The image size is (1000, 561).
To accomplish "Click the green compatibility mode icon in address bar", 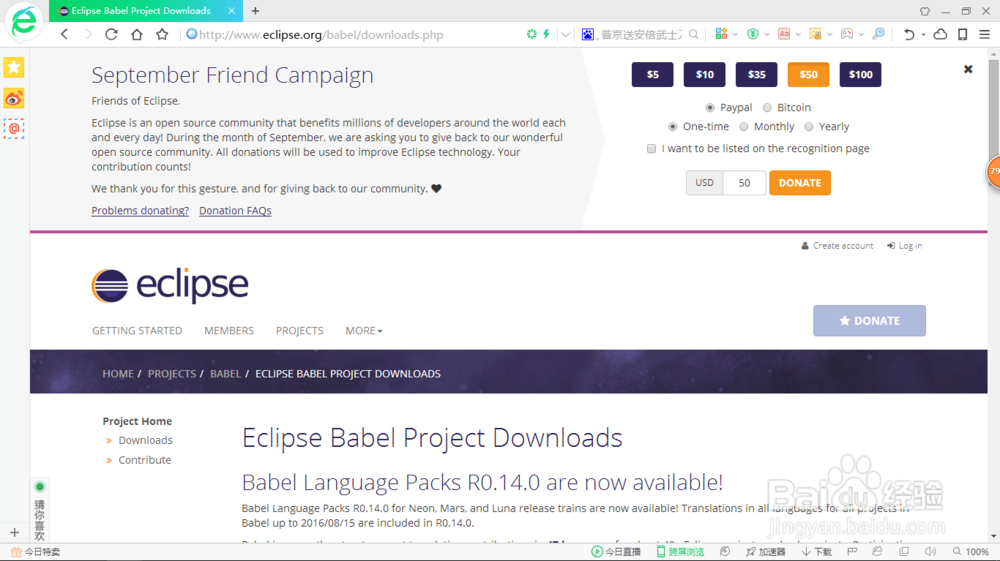I will point(531,34).
